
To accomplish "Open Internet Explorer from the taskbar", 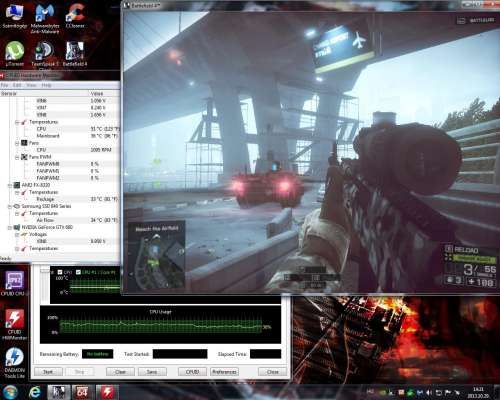I will [x=34, y=392].
